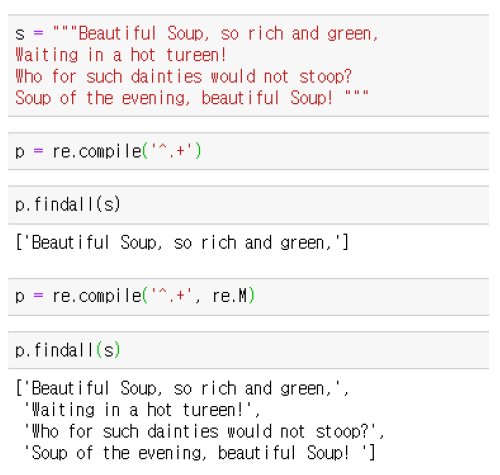This screenshot has height=475, width=500.
Task: Click the first output line of the re.M findall result
Action: coord(182,389)
